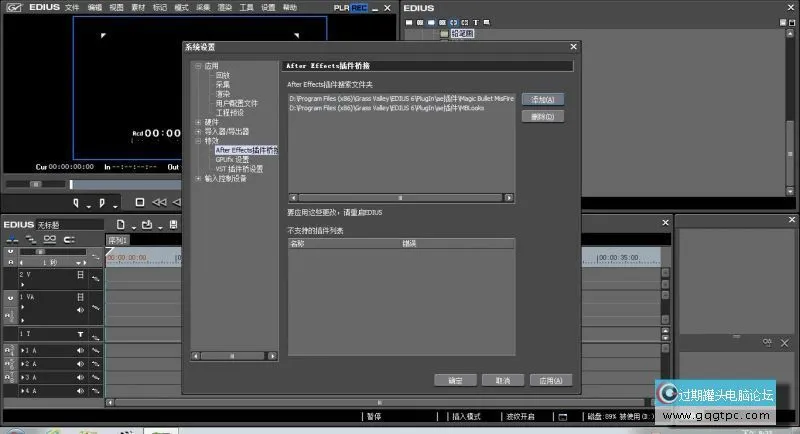
Task: Expand the 输入控制设备 tree node
Action: click(198, 178)
